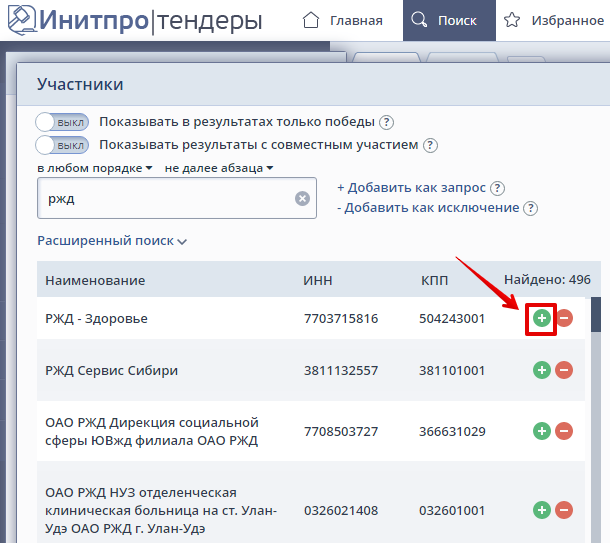
Task: Open the 'не далее абзаца' dropdown
Action: pyautogui.click(x=219, y=168)
